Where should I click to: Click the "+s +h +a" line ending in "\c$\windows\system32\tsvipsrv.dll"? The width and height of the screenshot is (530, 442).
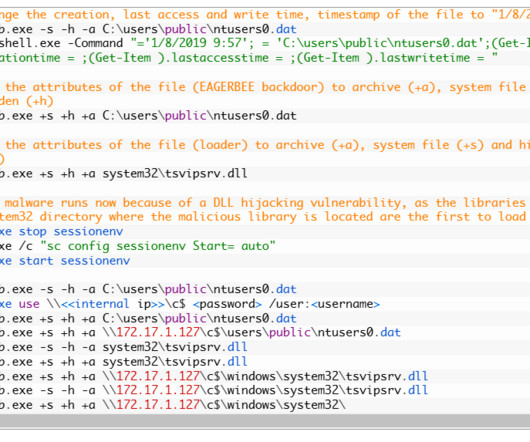[214, 376]
